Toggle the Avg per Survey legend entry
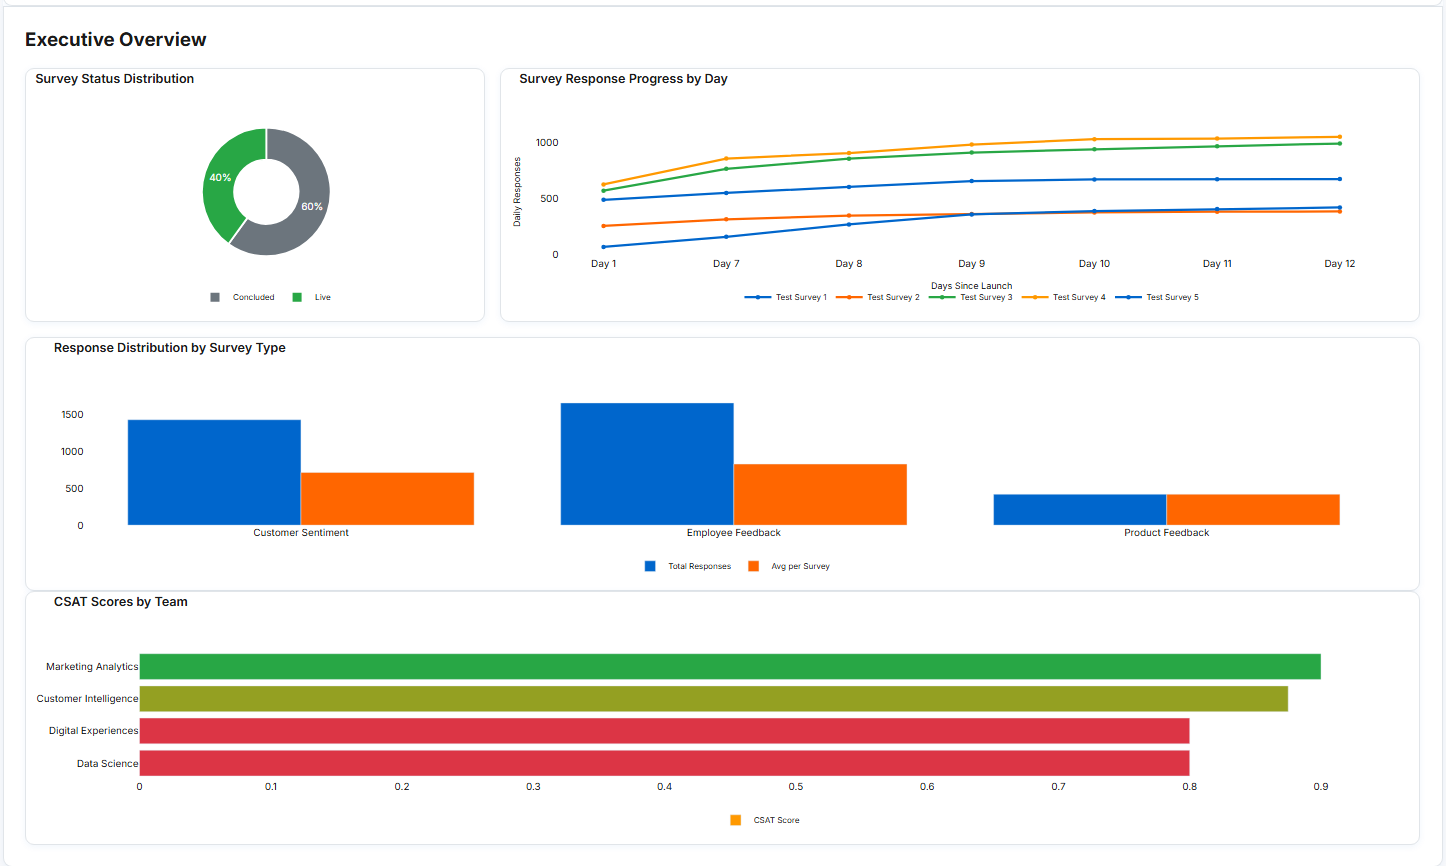The width and height of the screenshot is (1446, 866). 789,566
